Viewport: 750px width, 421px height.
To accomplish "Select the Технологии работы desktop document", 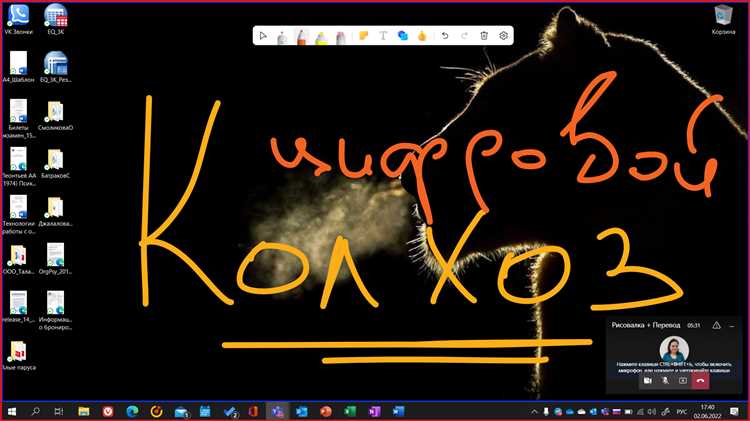I will [x=19, y=214].
